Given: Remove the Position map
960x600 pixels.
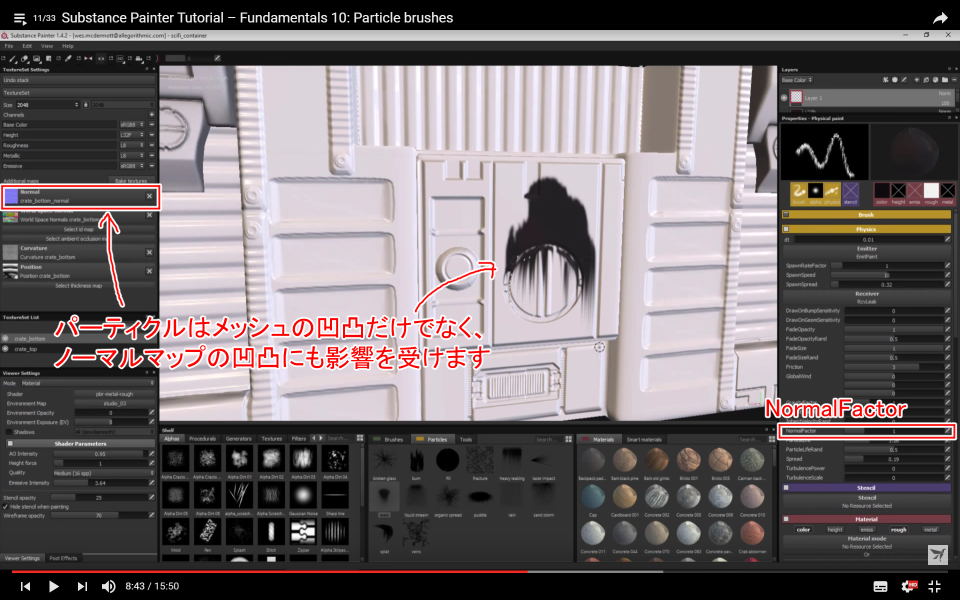Looking at the screenshot, I should (149, 271).
